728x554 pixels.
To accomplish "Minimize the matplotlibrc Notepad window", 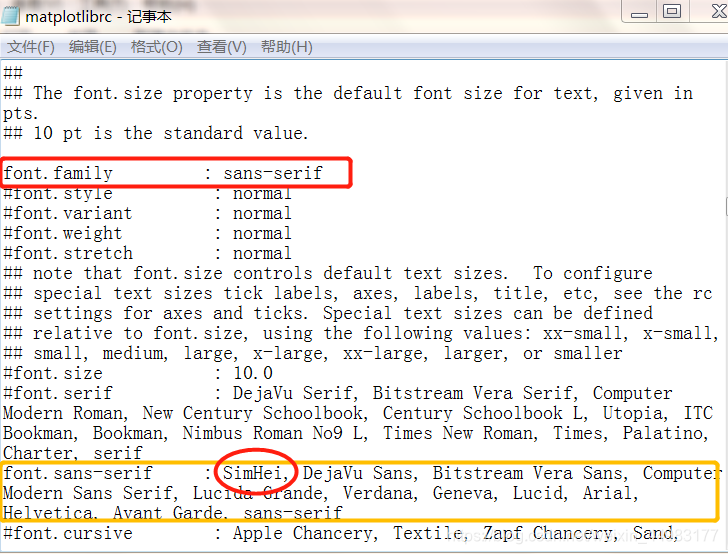I will (639, 11).
